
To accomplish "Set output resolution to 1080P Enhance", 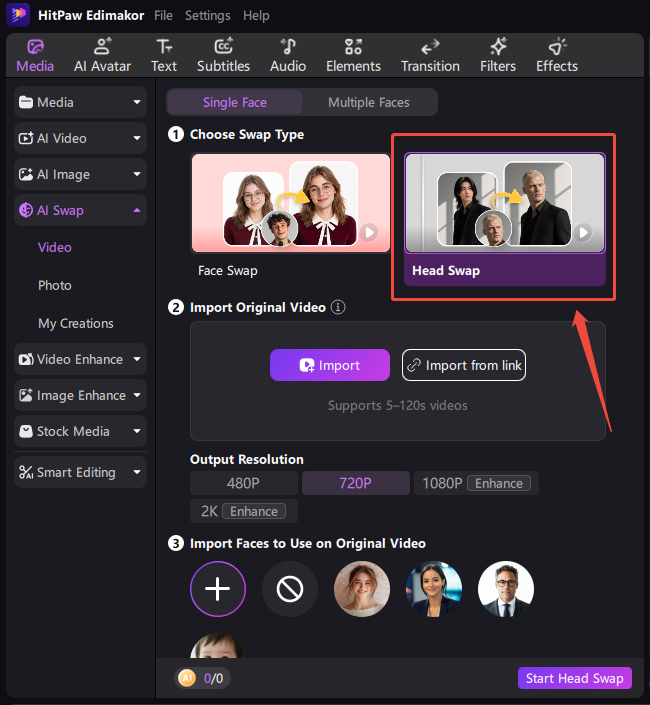I will click(x=476, y=483).
